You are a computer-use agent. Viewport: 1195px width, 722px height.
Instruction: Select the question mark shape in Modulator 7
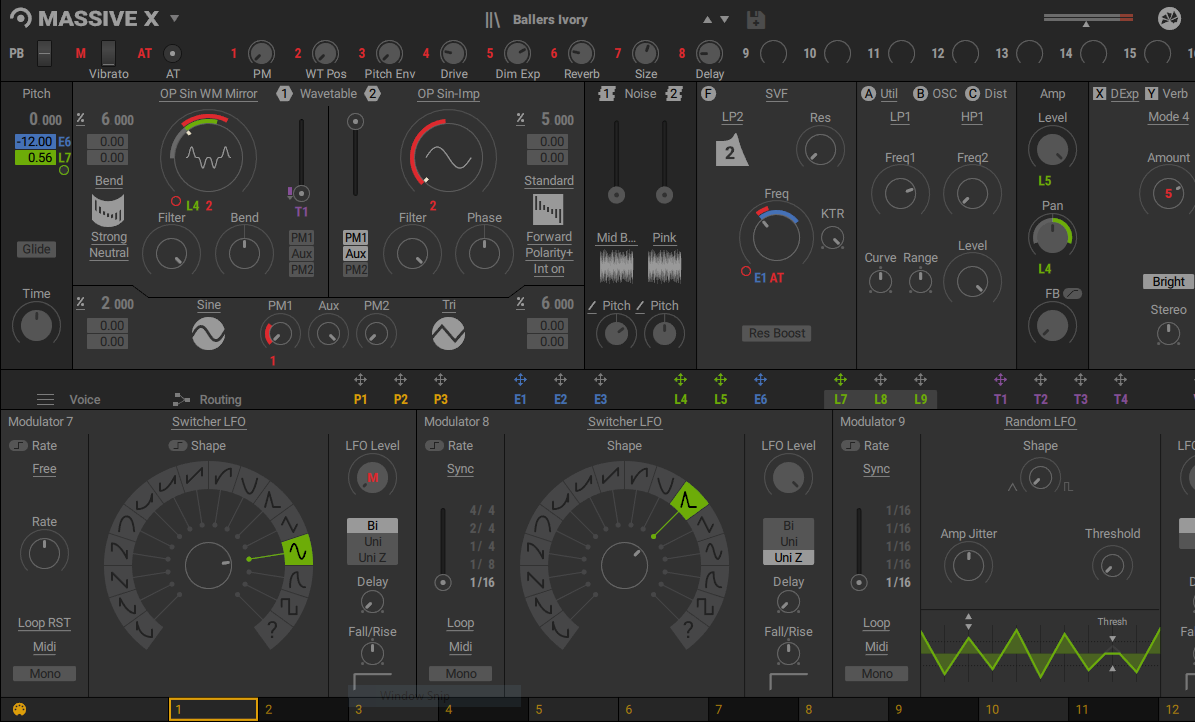tap(272, 629)
